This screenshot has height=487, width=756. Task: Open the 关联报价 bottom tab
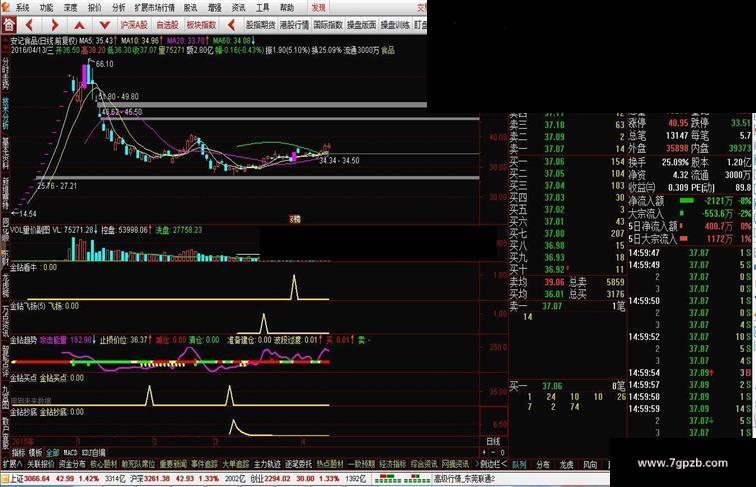point(41,464)
